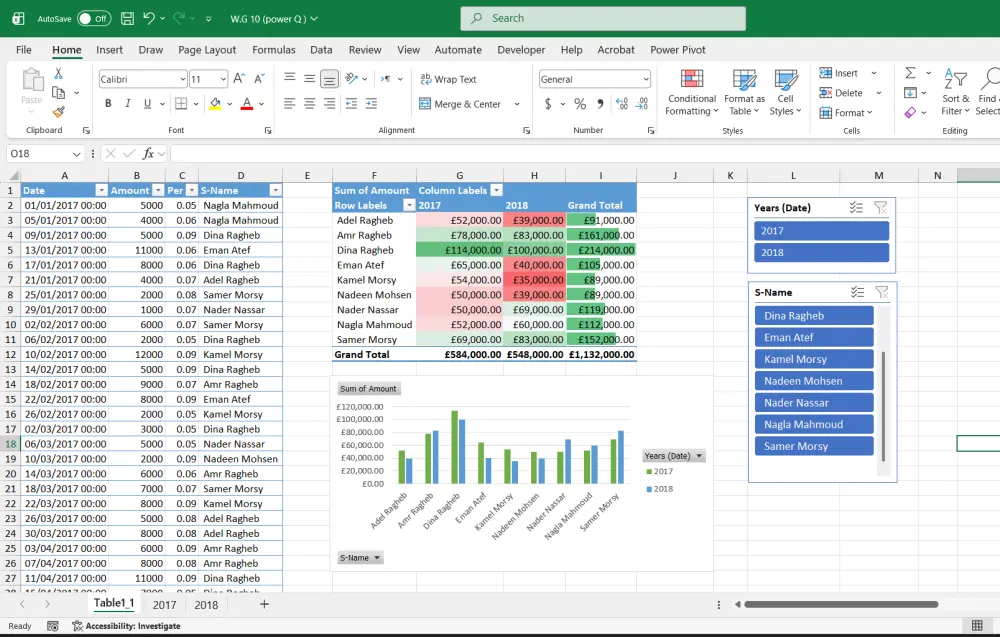Image resolution: width=1000 pixels, height=637 pixels.
Task: Open chart S-Name field button dropdown
Action: click(360, 558)
